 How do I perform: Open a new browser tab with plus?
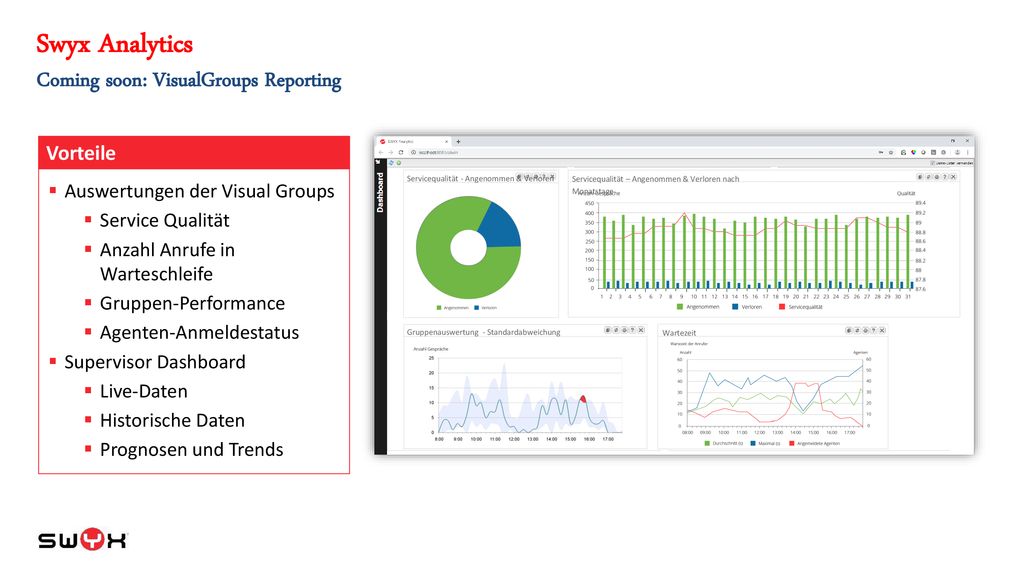click(458, 141)
